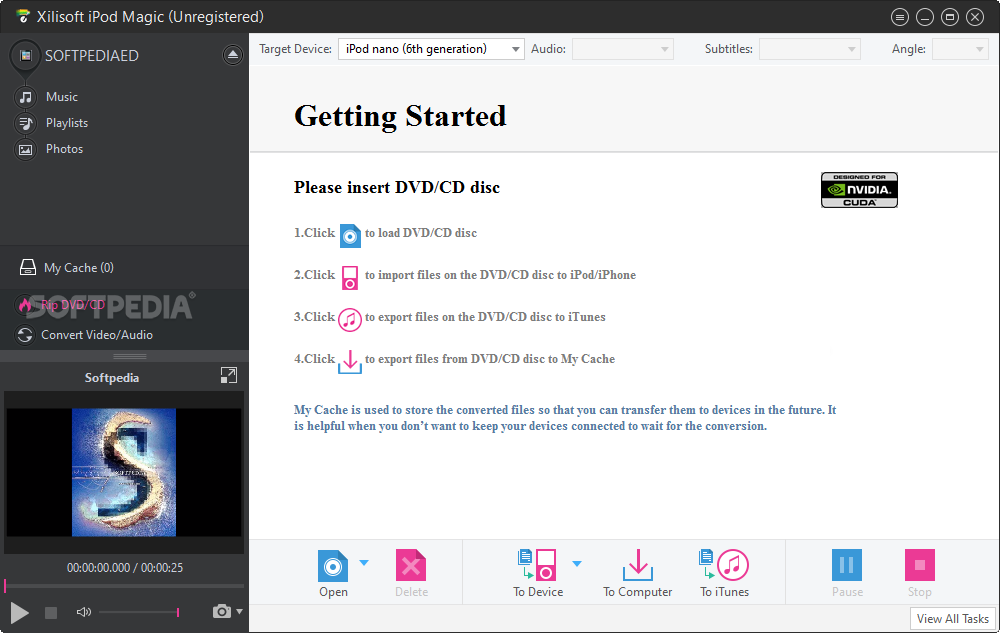
Task: Play the preview video
Action: pyautogui.click(x=19, y=613)
